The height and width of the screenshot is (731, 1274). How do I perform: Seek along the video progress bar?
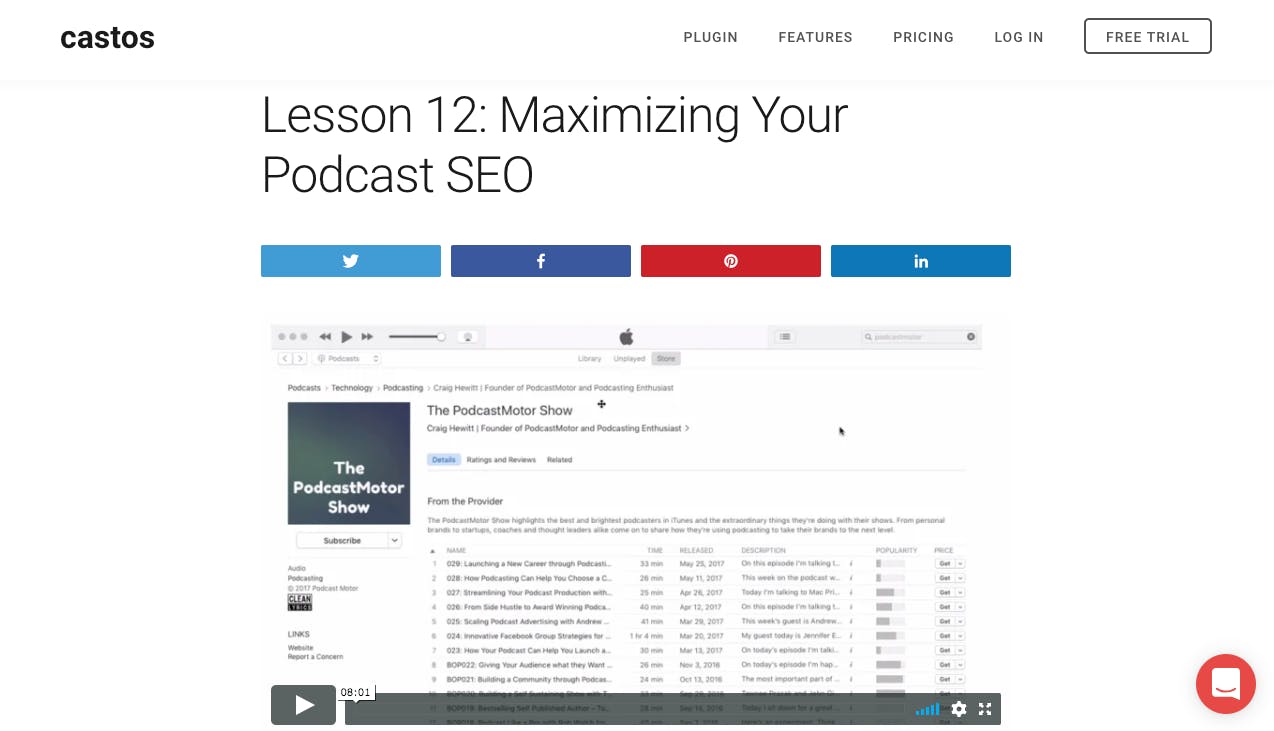click(627, 709)
